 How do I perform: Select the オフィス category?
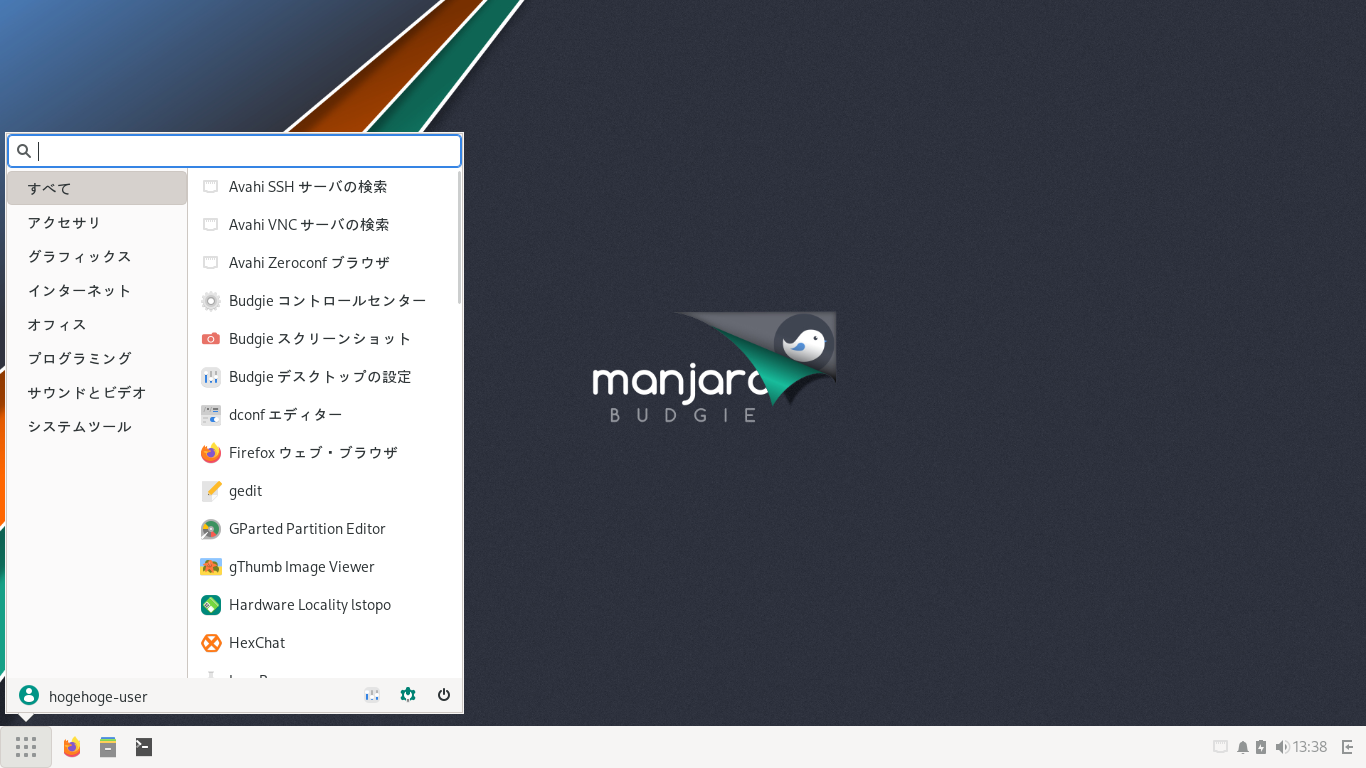click(x=97, y=324)
